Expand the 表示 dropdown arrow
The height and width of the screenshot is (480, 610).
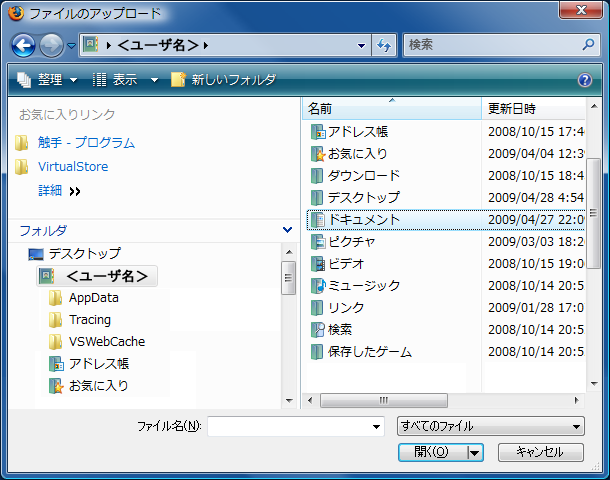click(x=154, y=80)
